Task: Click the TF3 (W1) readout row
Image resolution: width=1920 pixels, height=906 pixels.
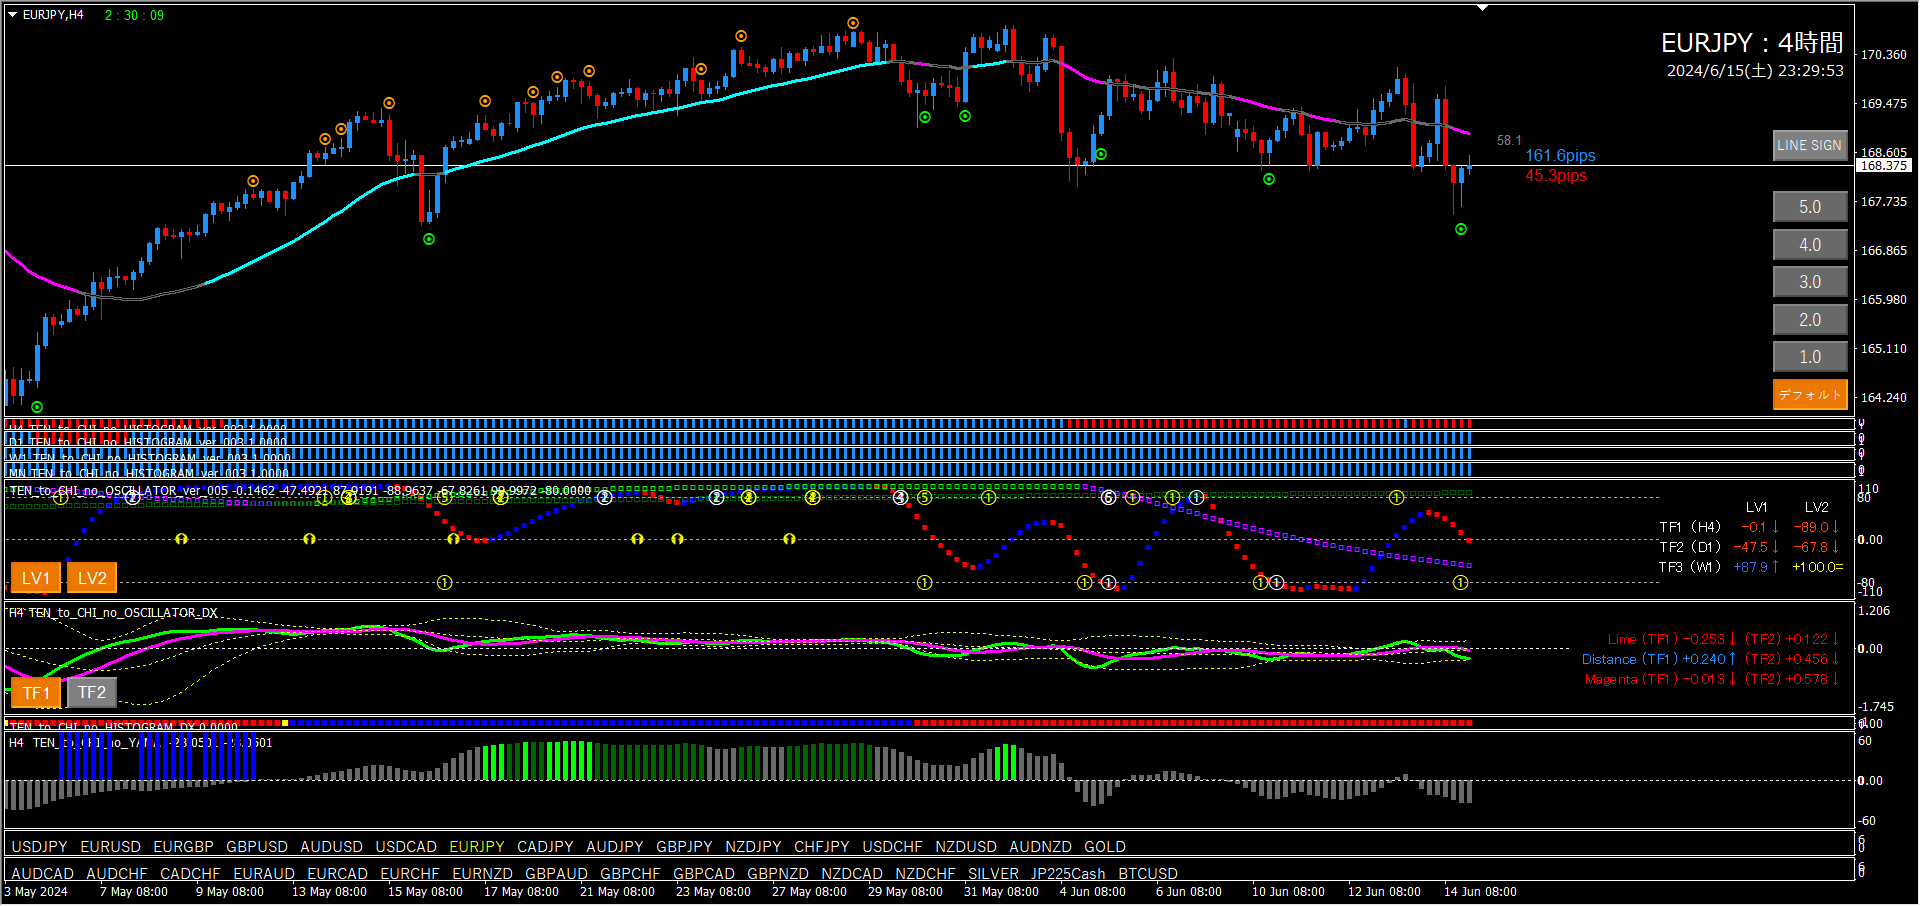Action: point(1750,567)
